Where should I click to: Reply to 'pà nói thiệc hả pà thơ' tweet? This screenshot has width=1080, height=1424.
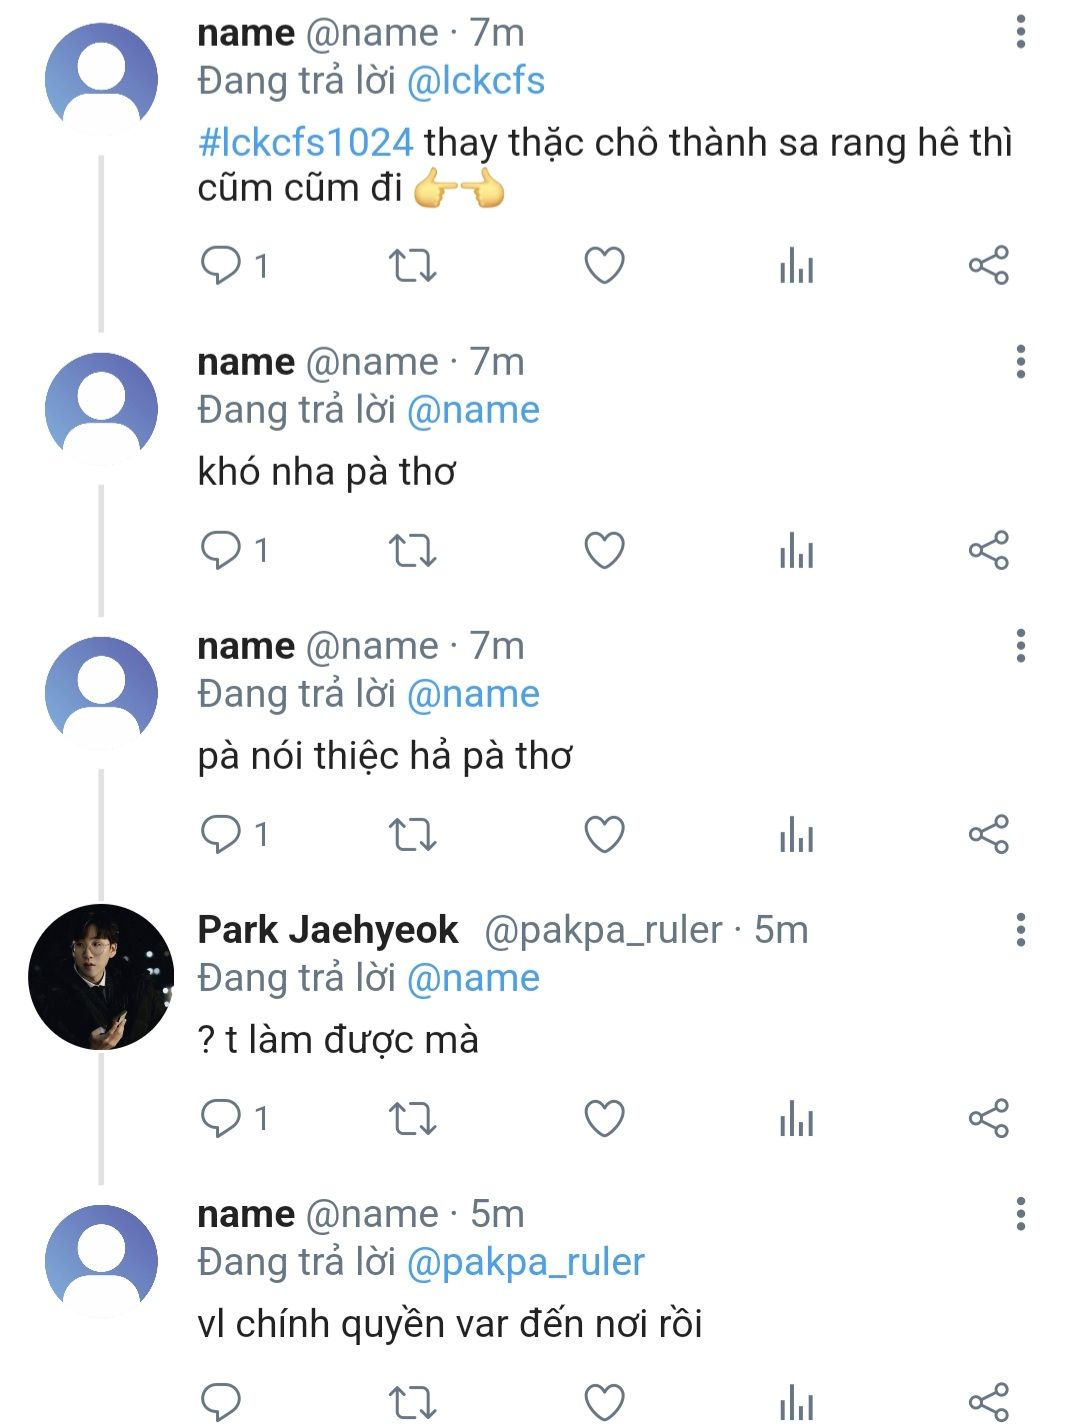tap(221, 835)
